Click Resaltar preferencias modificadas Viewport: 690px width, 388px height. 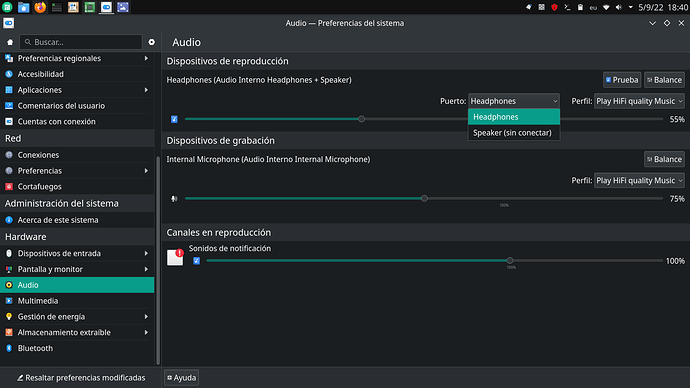(x=81, y=378)
